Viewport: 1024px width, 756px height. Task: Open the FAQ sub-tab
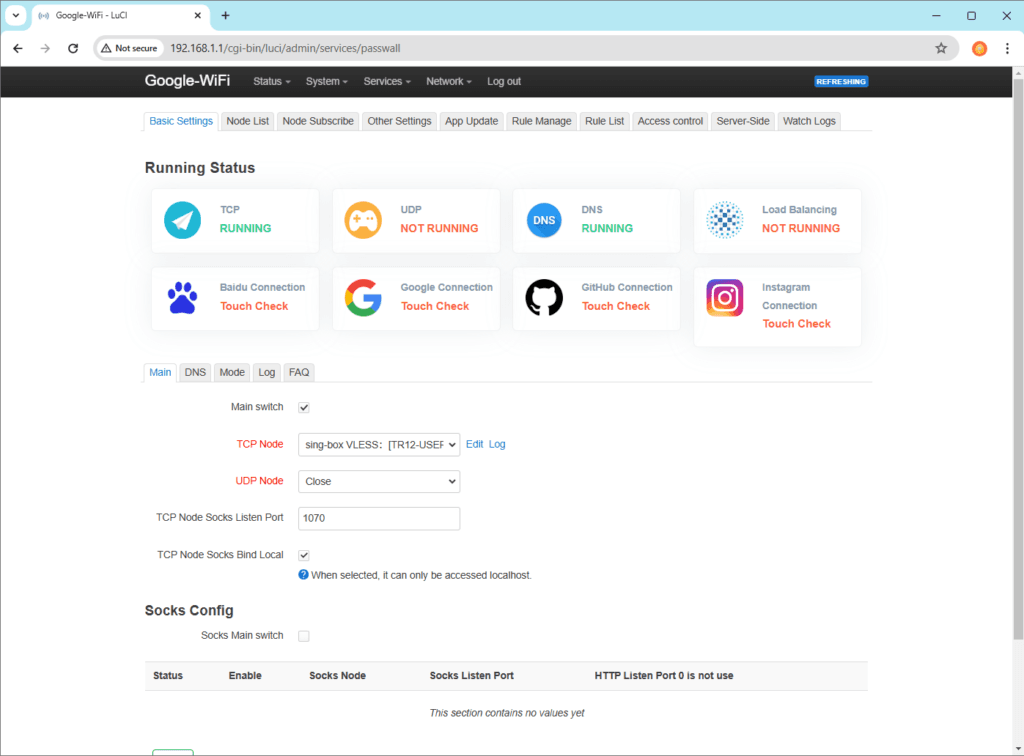click(299, 372)
